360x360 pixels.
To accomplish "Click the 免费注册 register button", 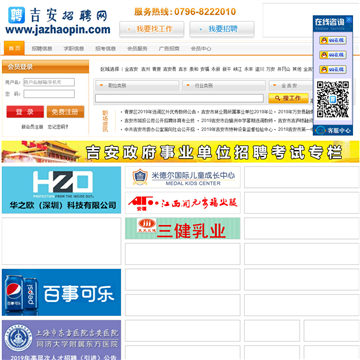I will 65,112.
